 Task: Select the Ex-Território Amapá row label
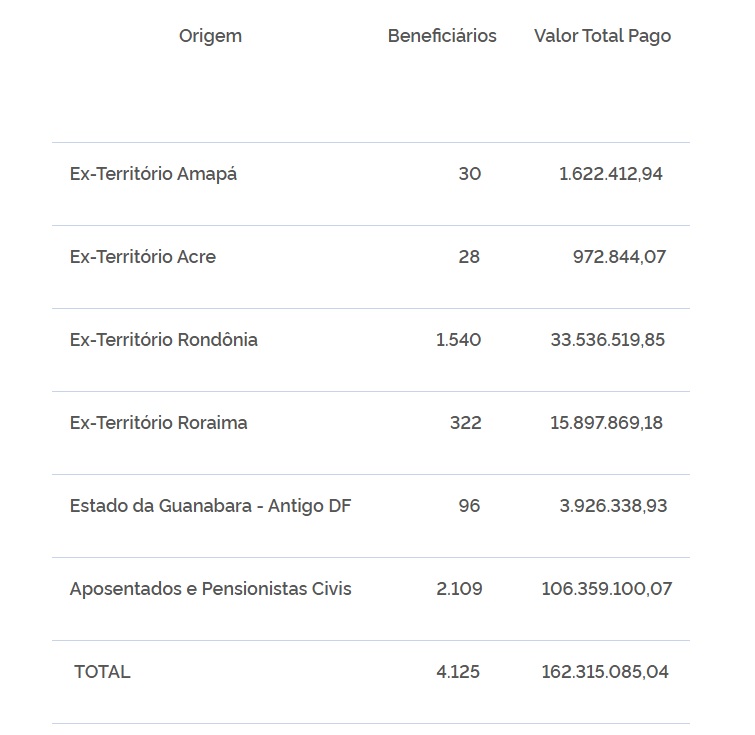point(153,174)
